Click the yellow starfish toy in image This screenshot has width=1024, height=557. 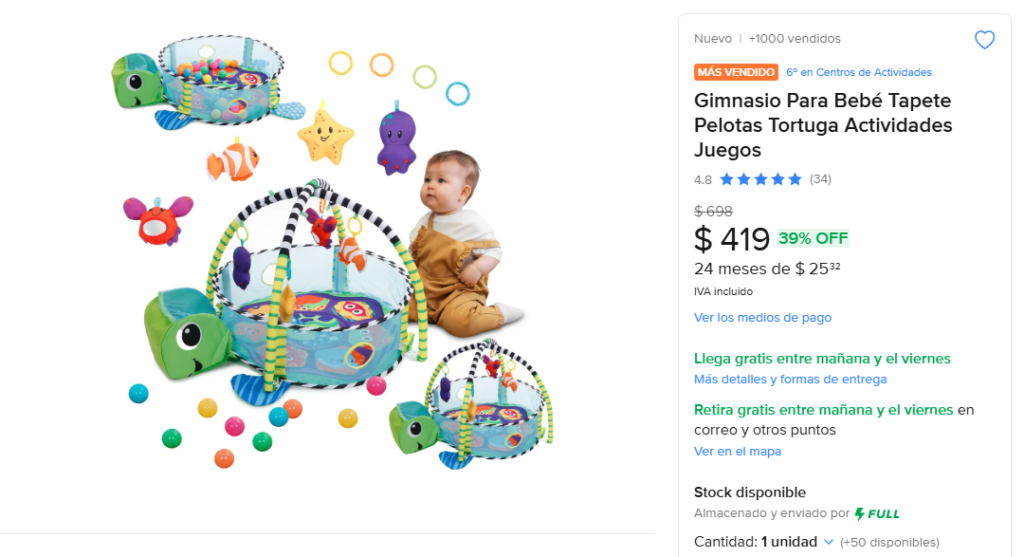tap(326, 132)
